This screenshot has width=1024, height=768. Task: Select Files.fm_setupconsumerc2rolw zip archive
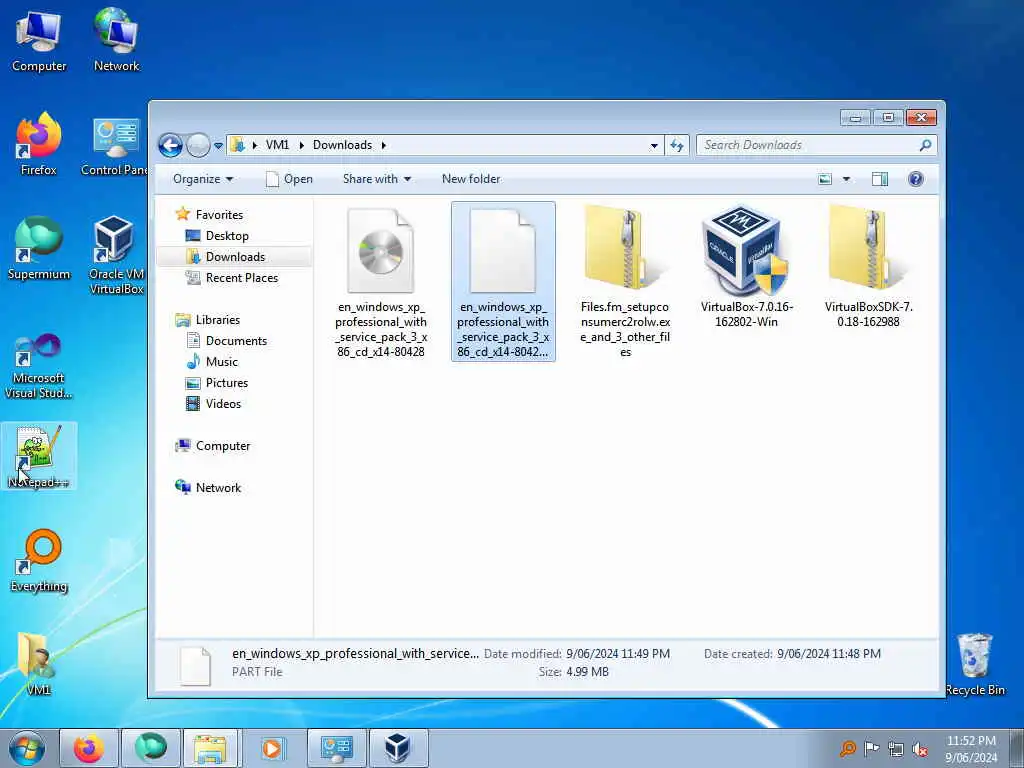click(625, 282)
